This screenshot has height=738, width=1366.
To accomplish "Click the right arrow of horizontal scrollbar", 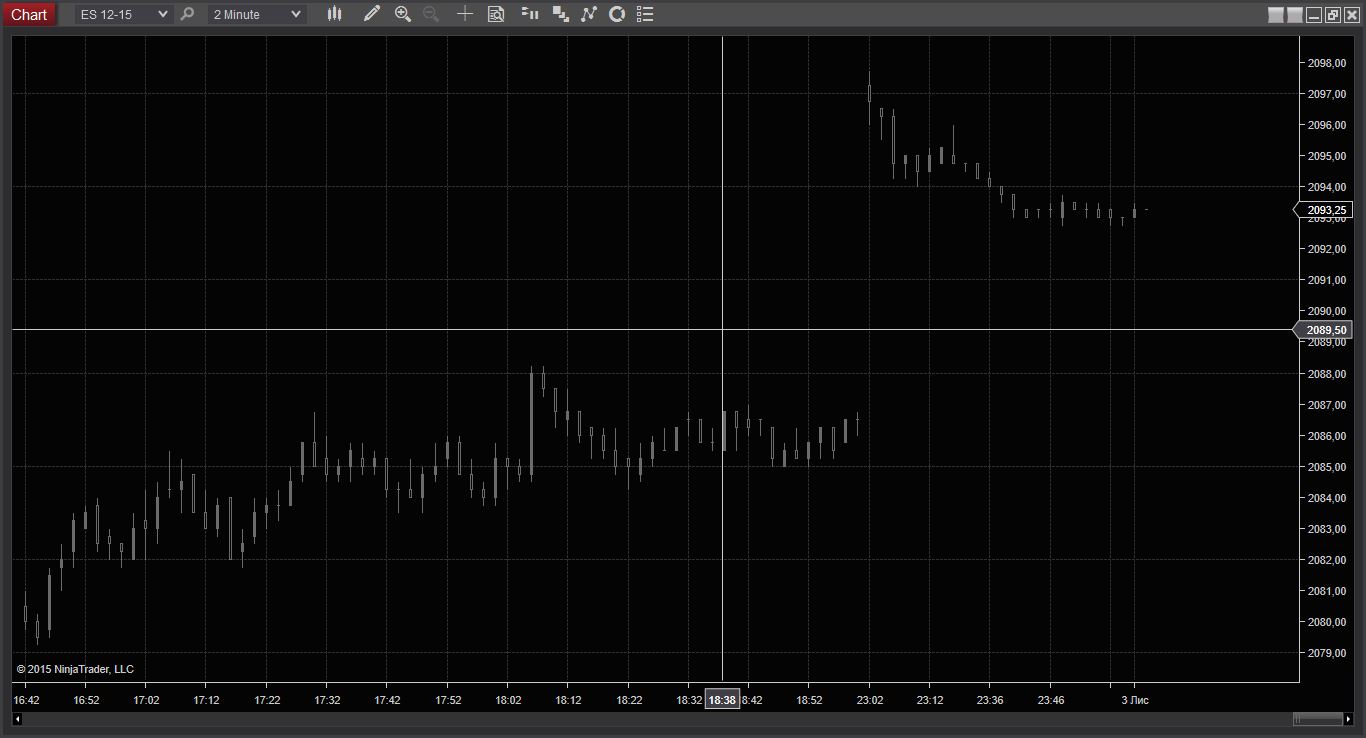I will [x=1348, y=719].
